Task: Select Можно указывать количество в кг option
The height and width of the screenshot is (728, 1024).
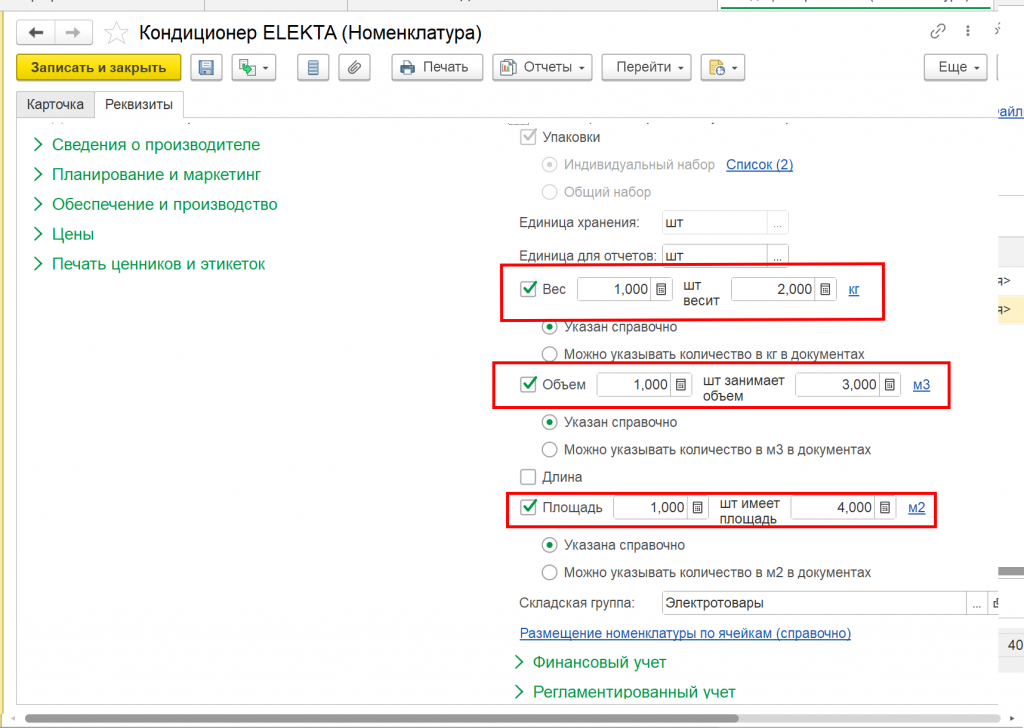Action: (549, 354)
